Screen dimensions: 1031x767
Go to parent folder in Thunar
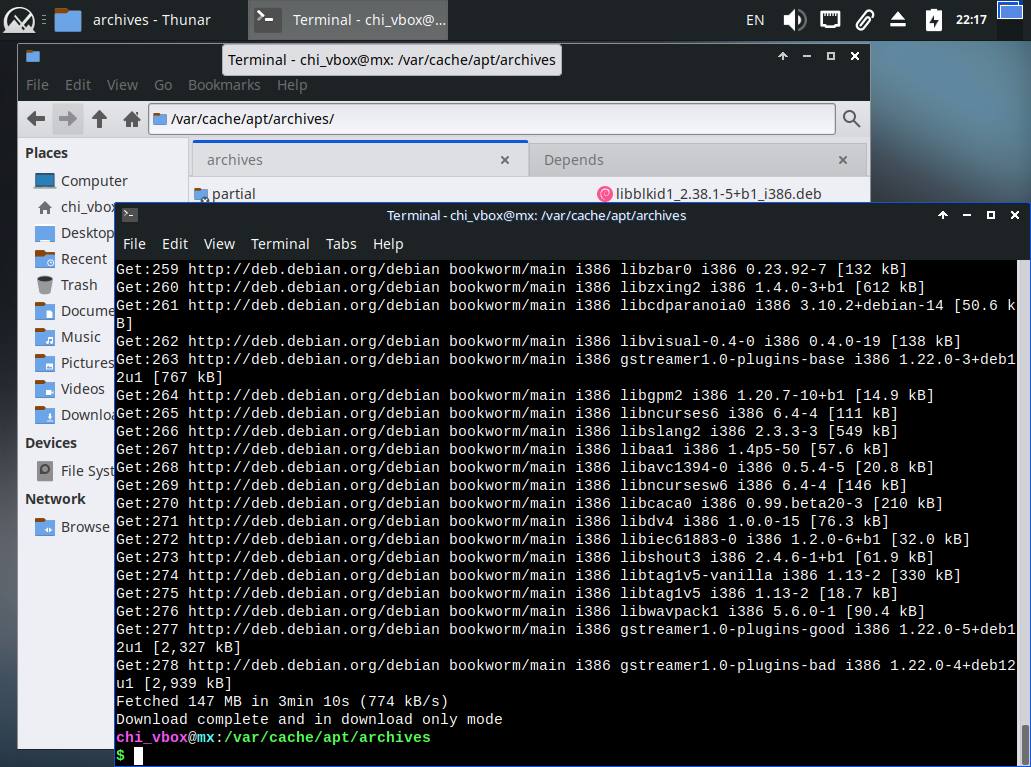point(99,119)
